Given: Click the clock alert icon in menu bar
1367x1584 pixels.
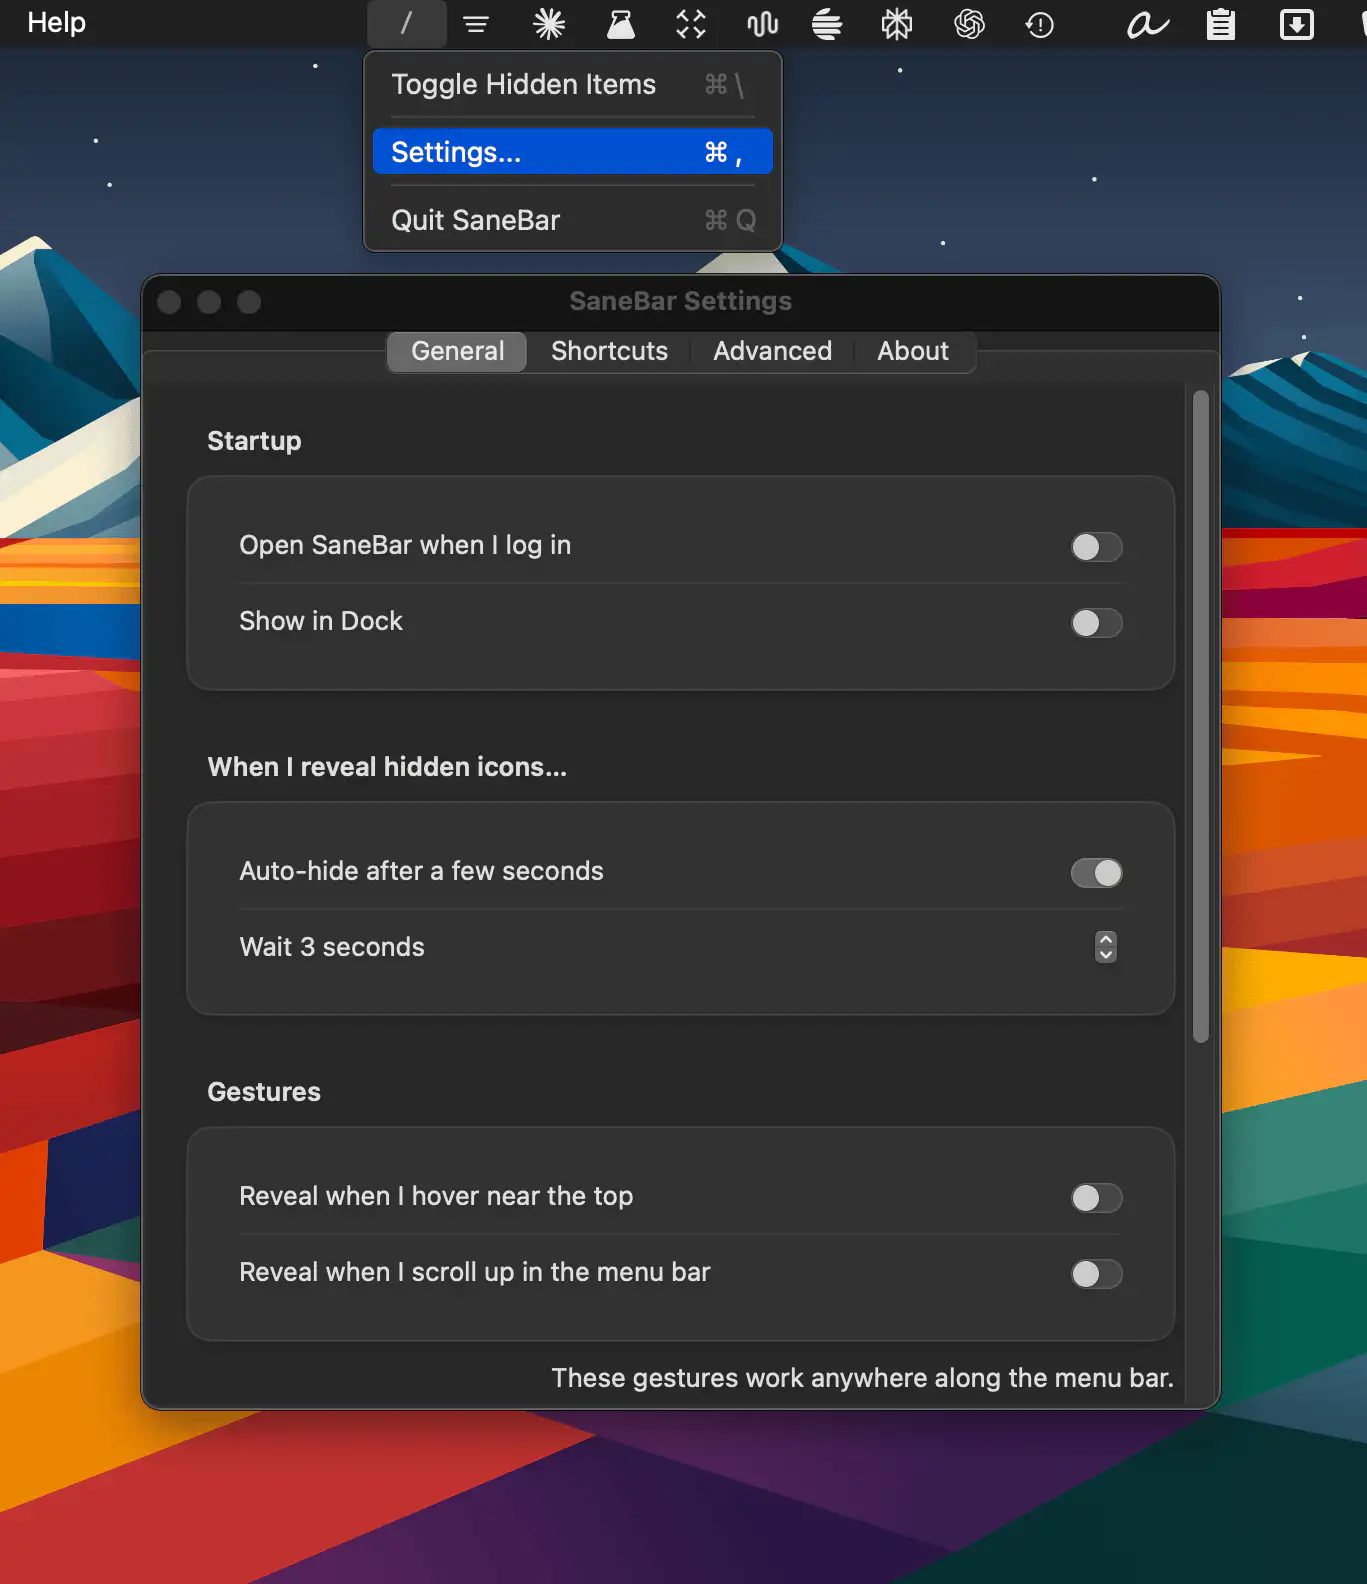Looking at the screenshot, I should (1040, 24).
